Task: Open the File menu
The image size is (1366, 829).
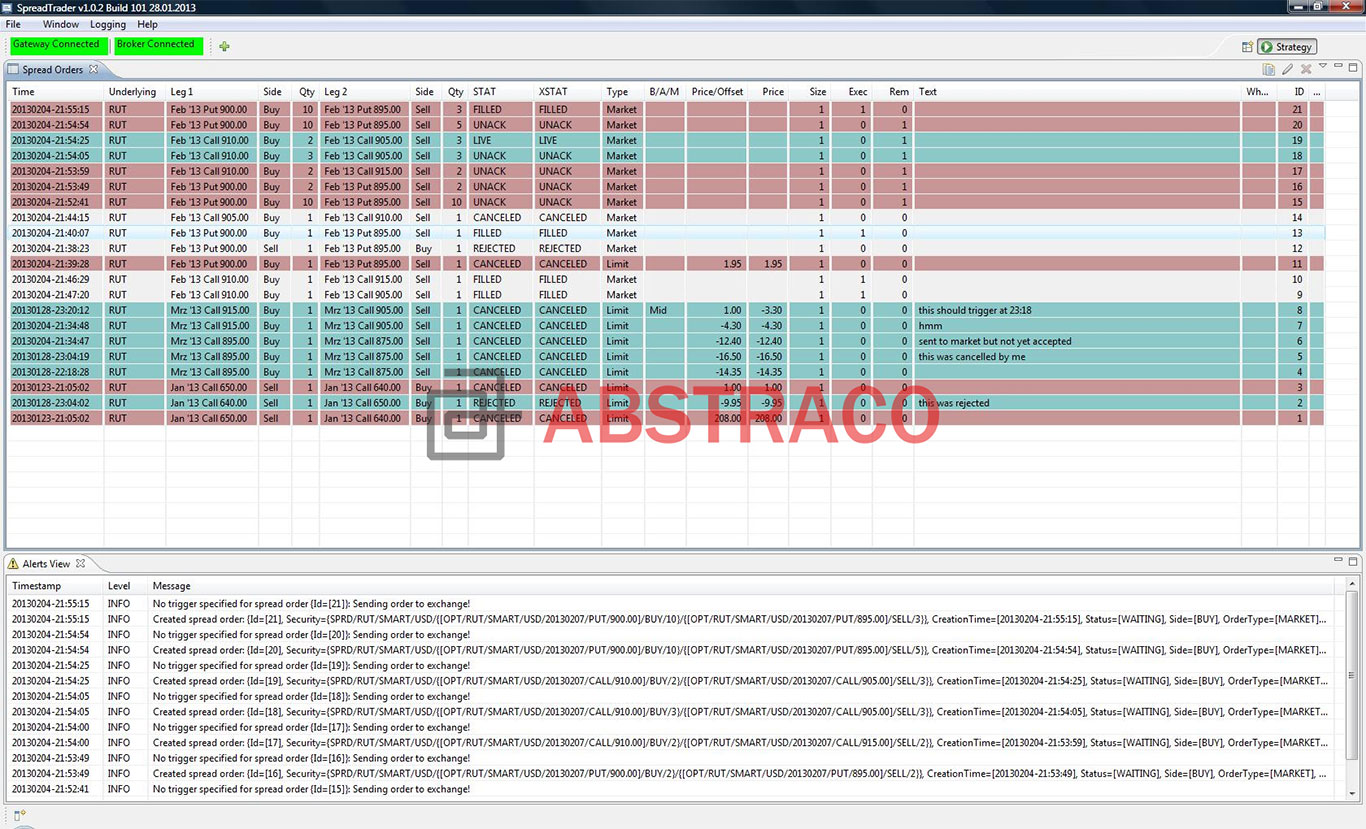Action: coord(12,24)
